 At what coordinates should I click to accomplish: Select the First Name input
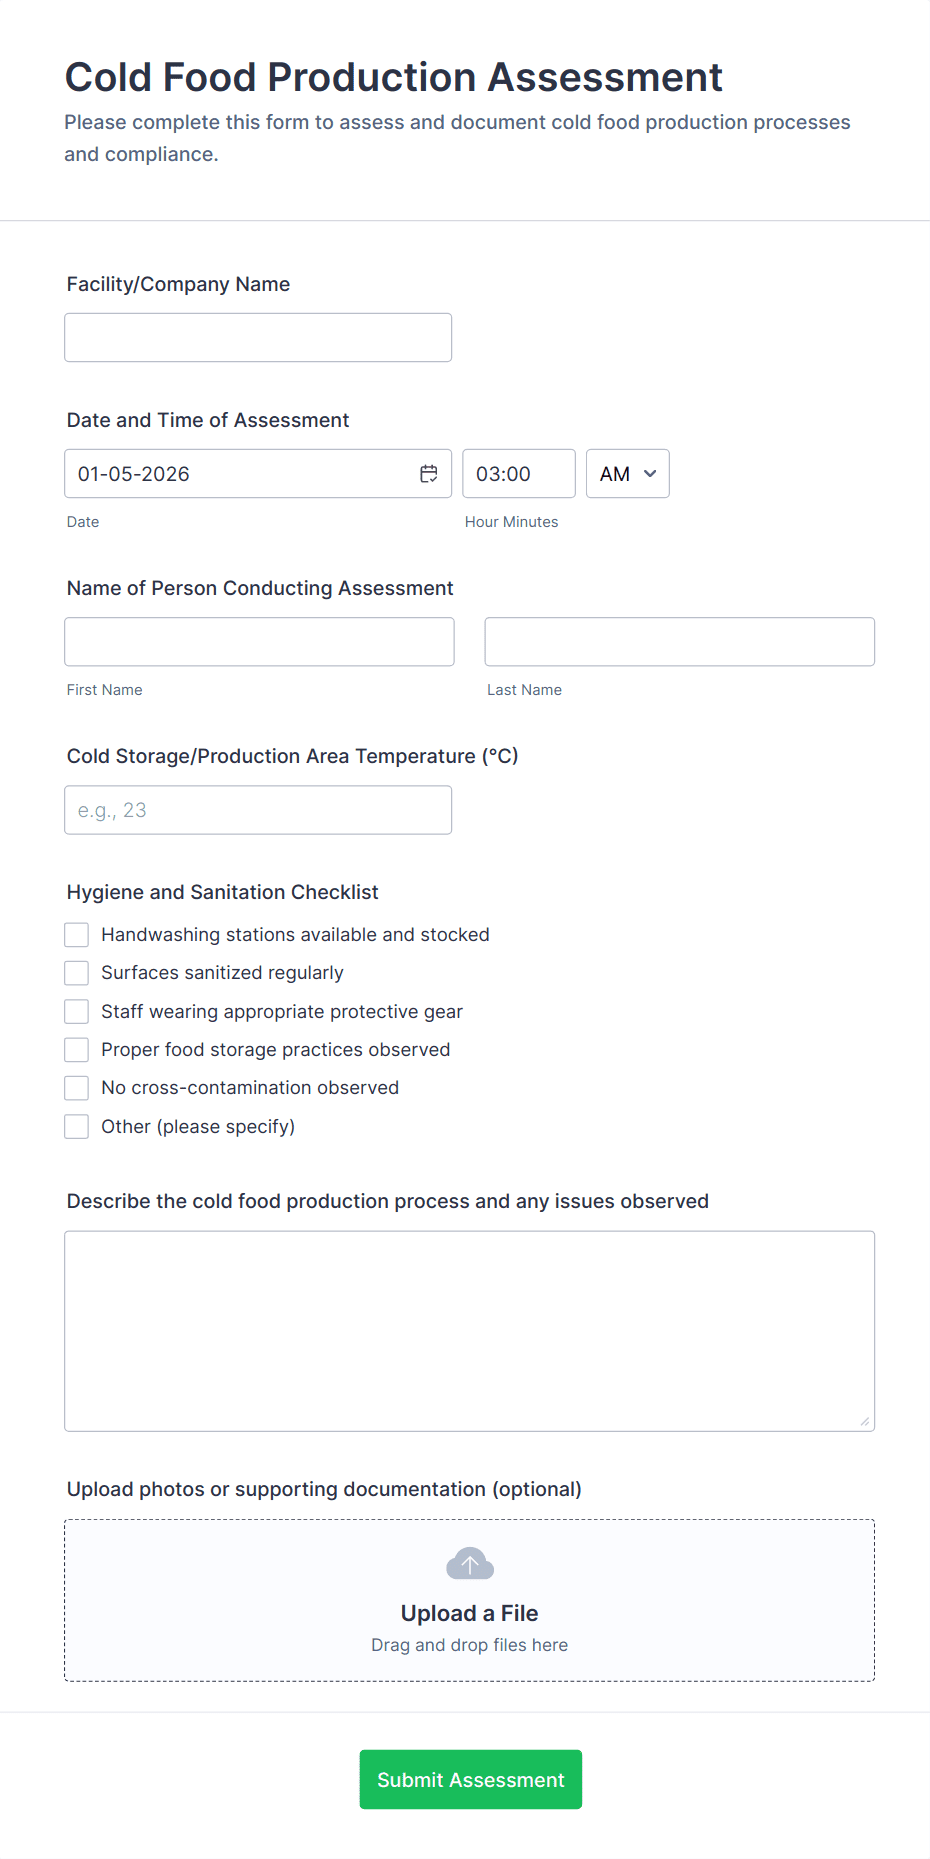[x=257, y=641]
